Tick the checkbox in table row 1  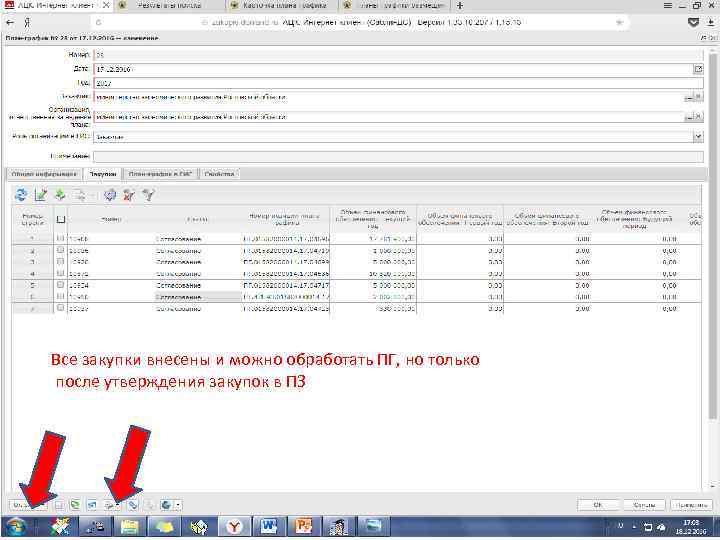pyautogui.click(x=60, y=238)
